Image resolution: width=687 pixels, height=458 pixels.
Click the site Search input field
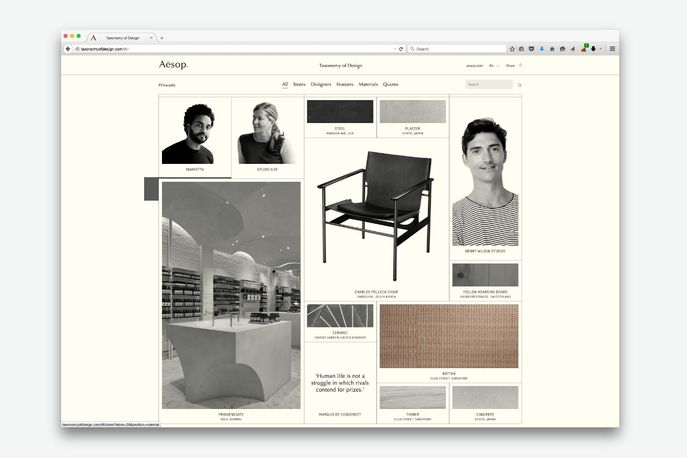pos(488,85)
